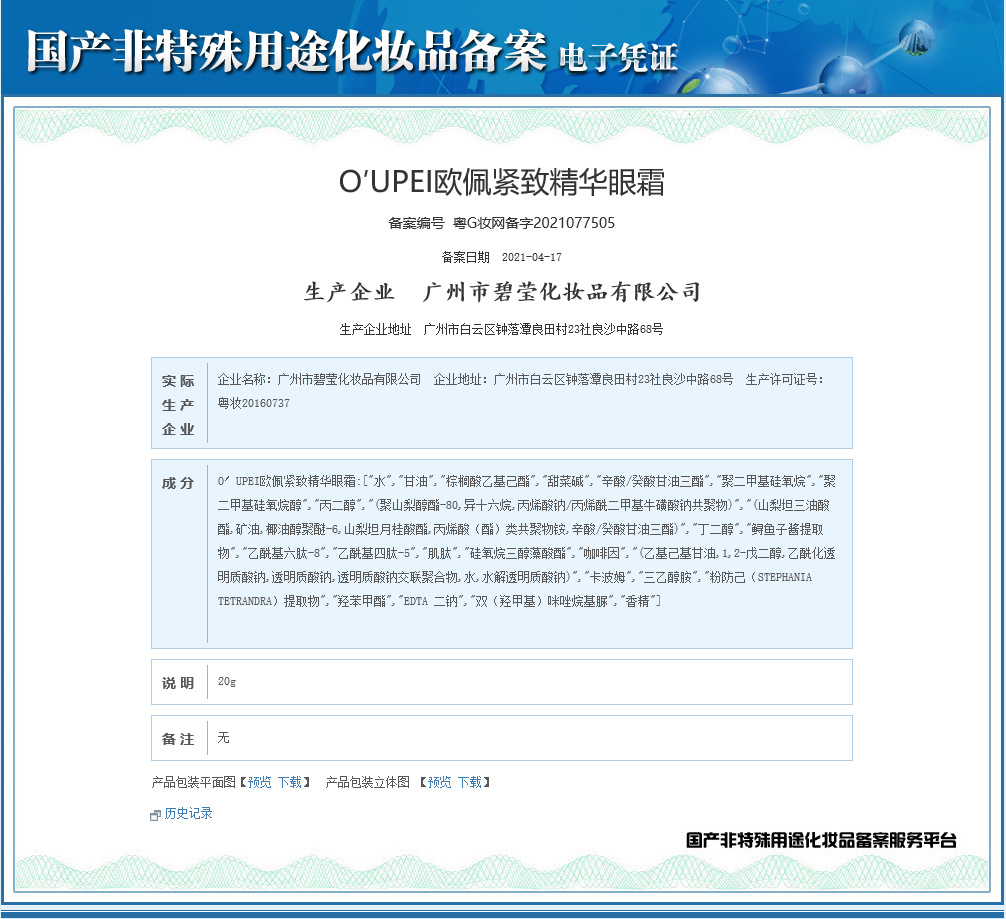Image resolution: width=1006 pixels, height=919 pixels.
Task: Select the 企业名称 line in actual manufacturer box
Action: click(x=319, y=379)
